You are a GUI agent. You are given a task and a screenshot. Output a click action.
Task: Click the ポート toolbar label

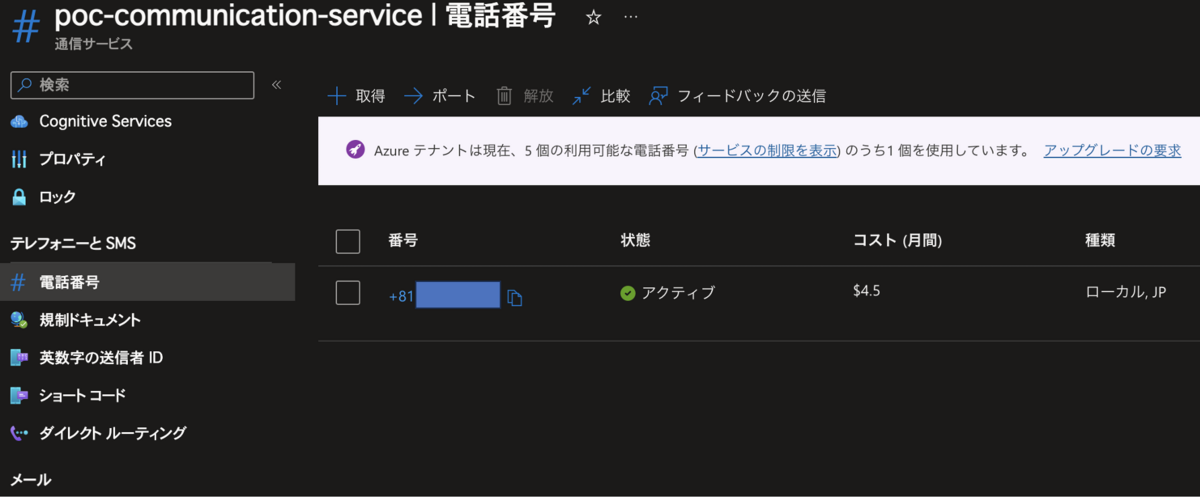(454, 96)
